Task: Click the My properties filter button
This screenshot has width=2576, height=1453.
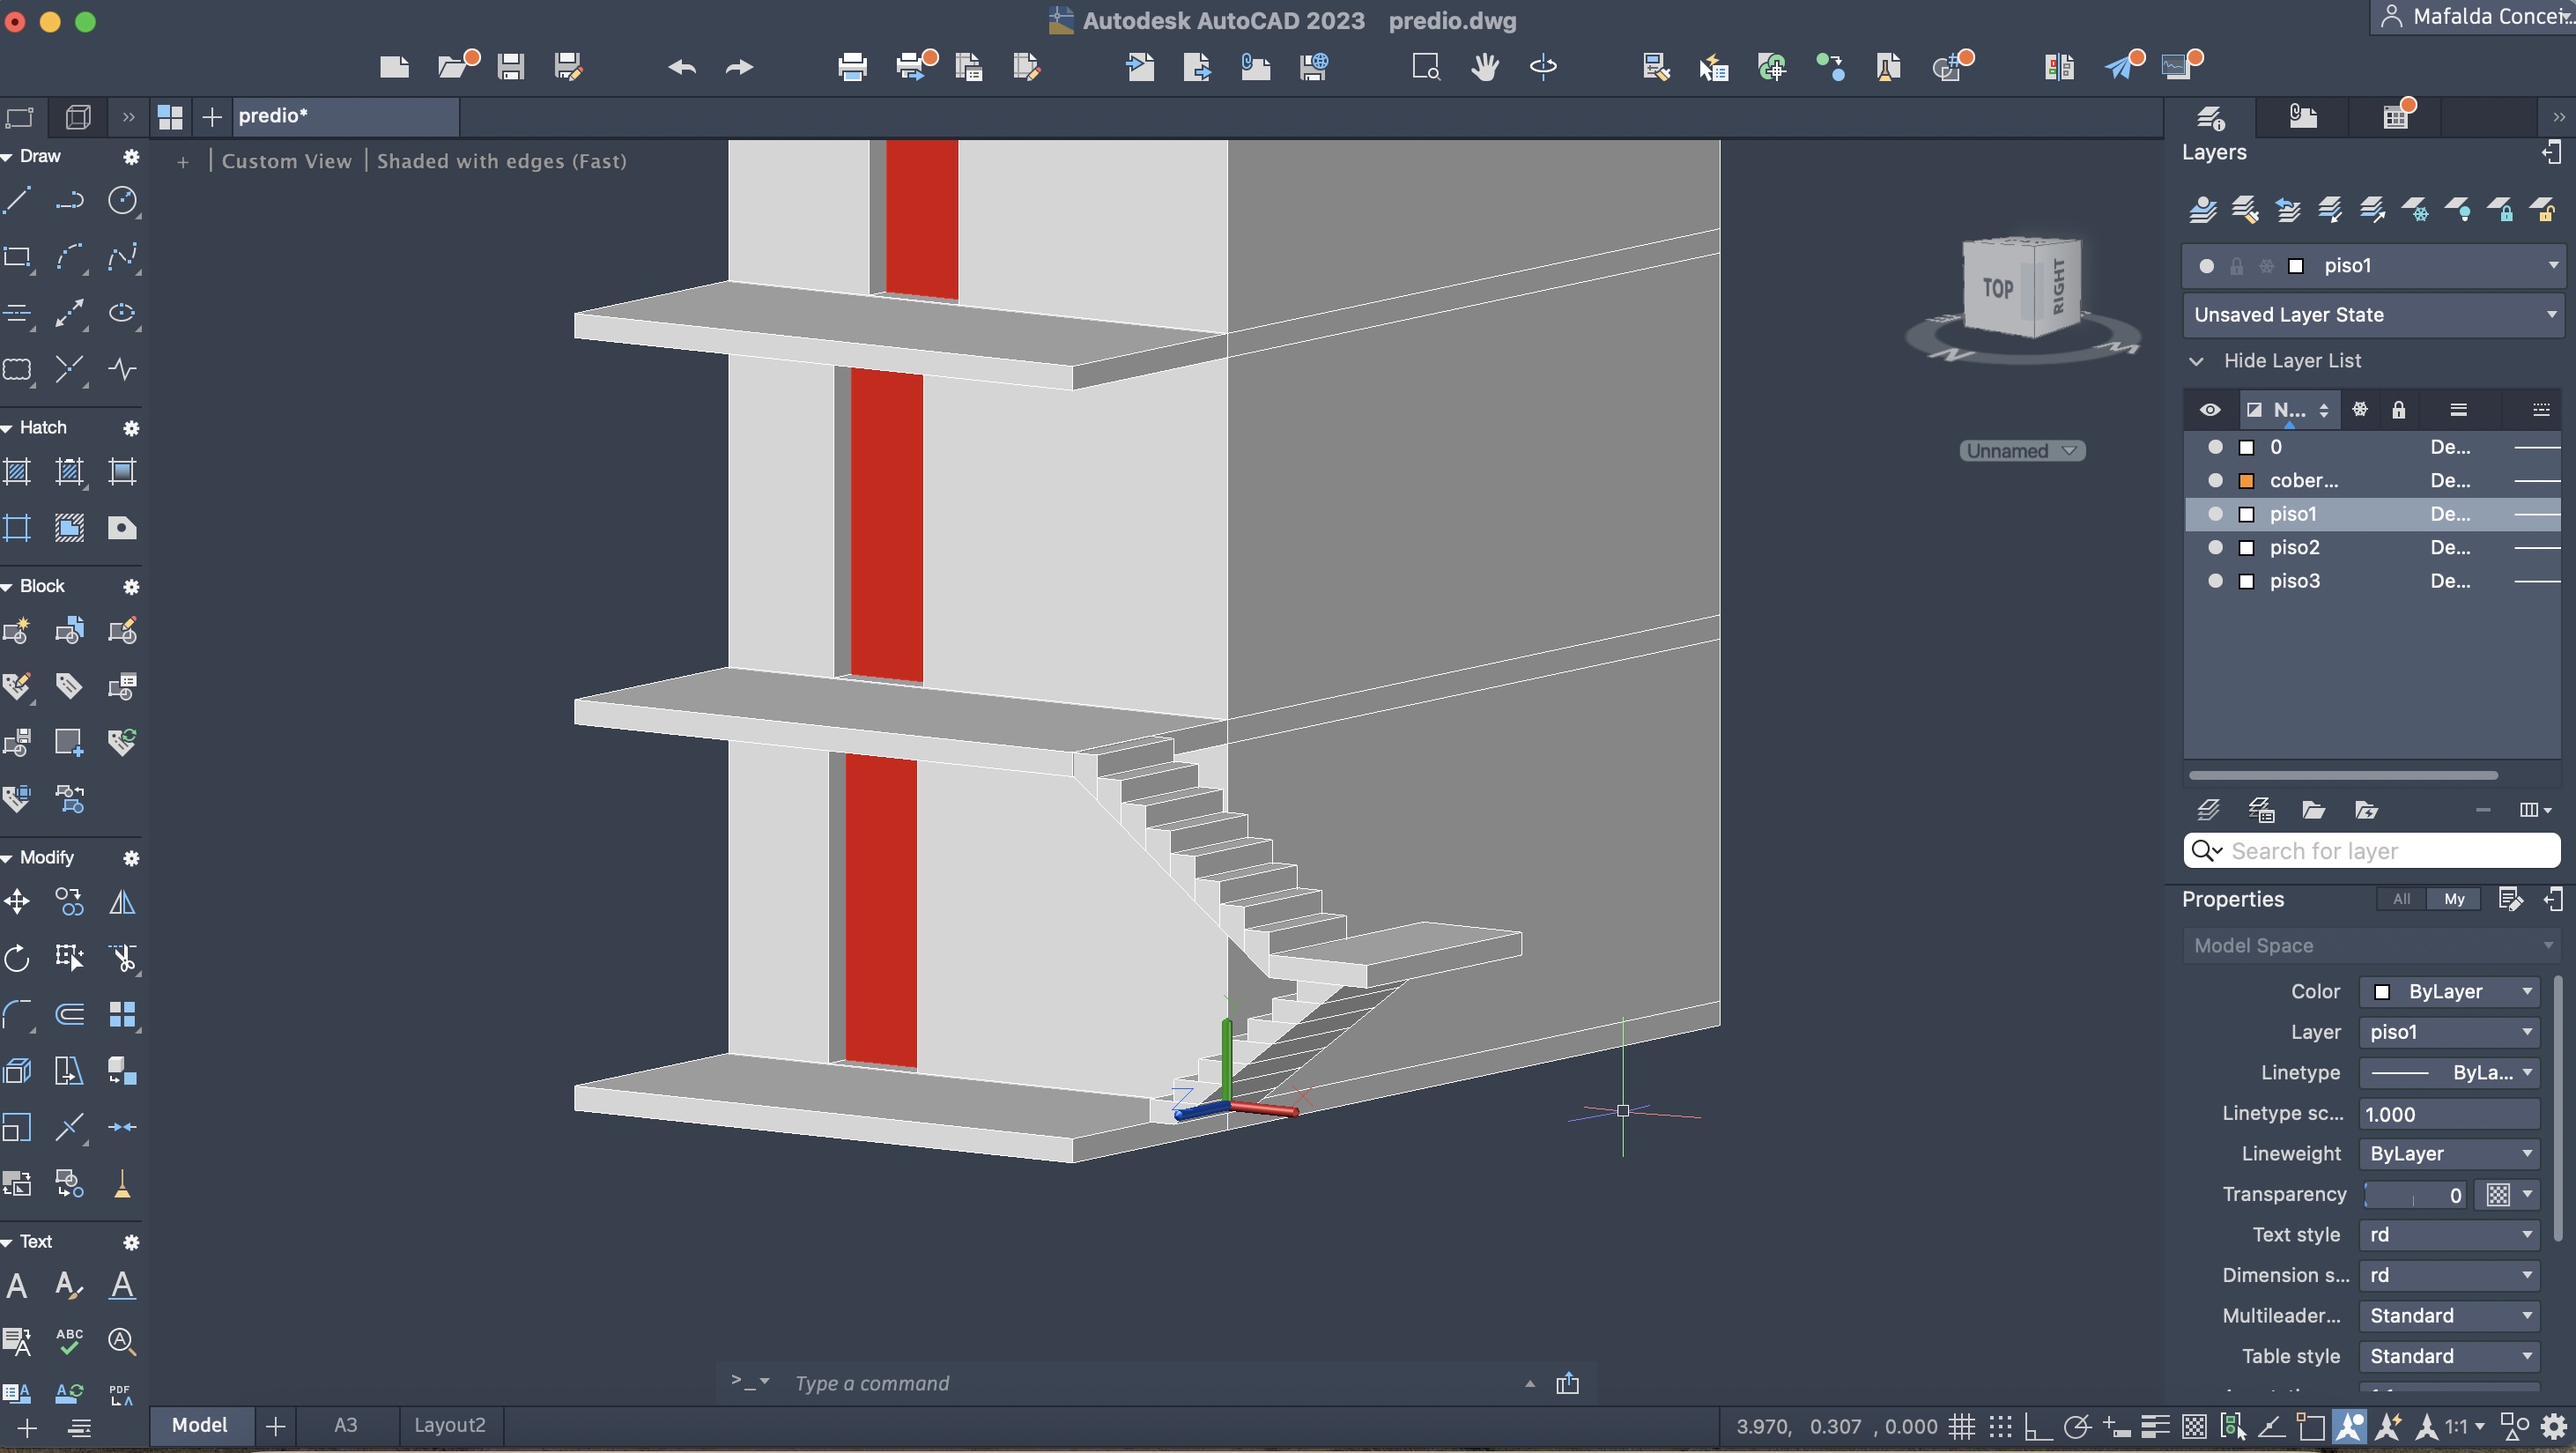Action: tap(2453, 899)
